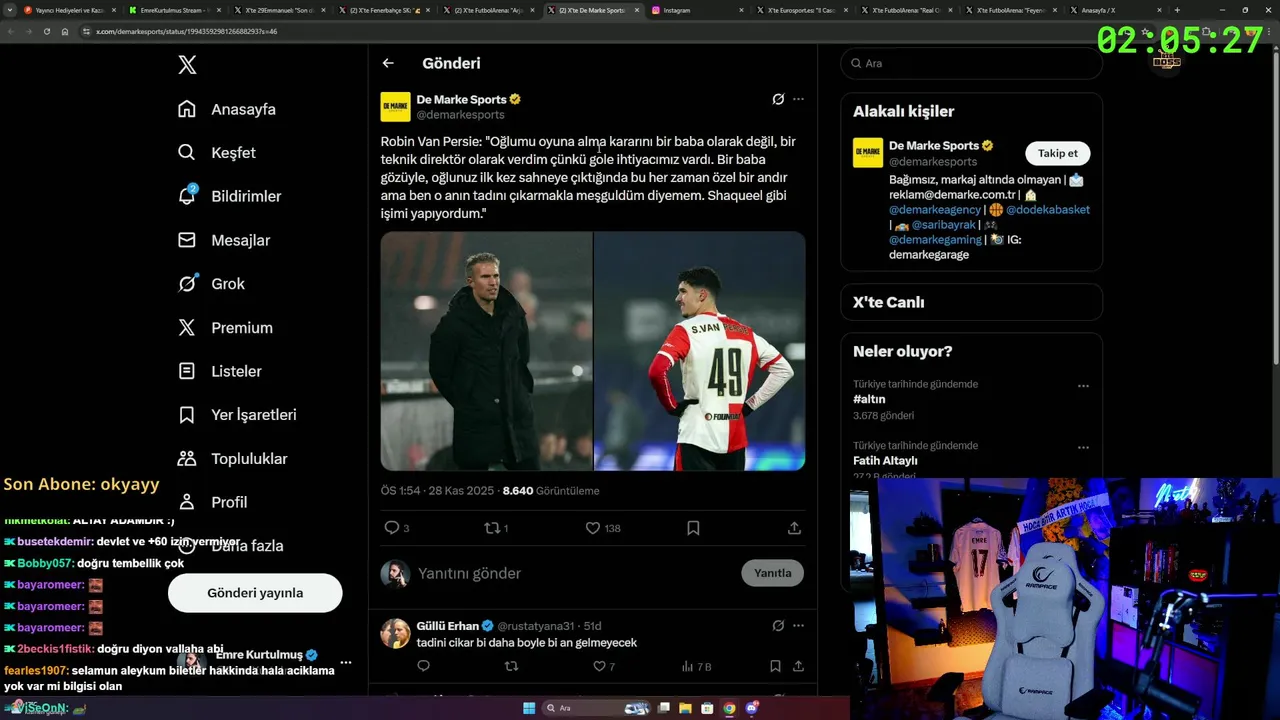The height and width of the screenshot is (720, 1280).
Task: Click the X logo in sidebar
Action: [x=187, y=65]
